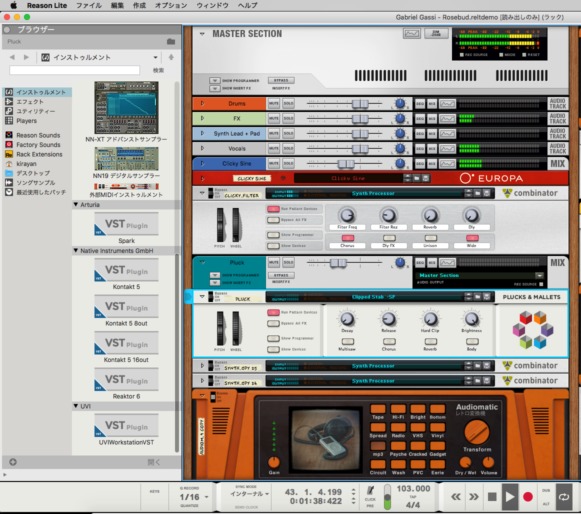Viewport: 581px width, 514px height.
Task: Collapse the Native Instruments GmbH group
Action: [x=76, y=251]
